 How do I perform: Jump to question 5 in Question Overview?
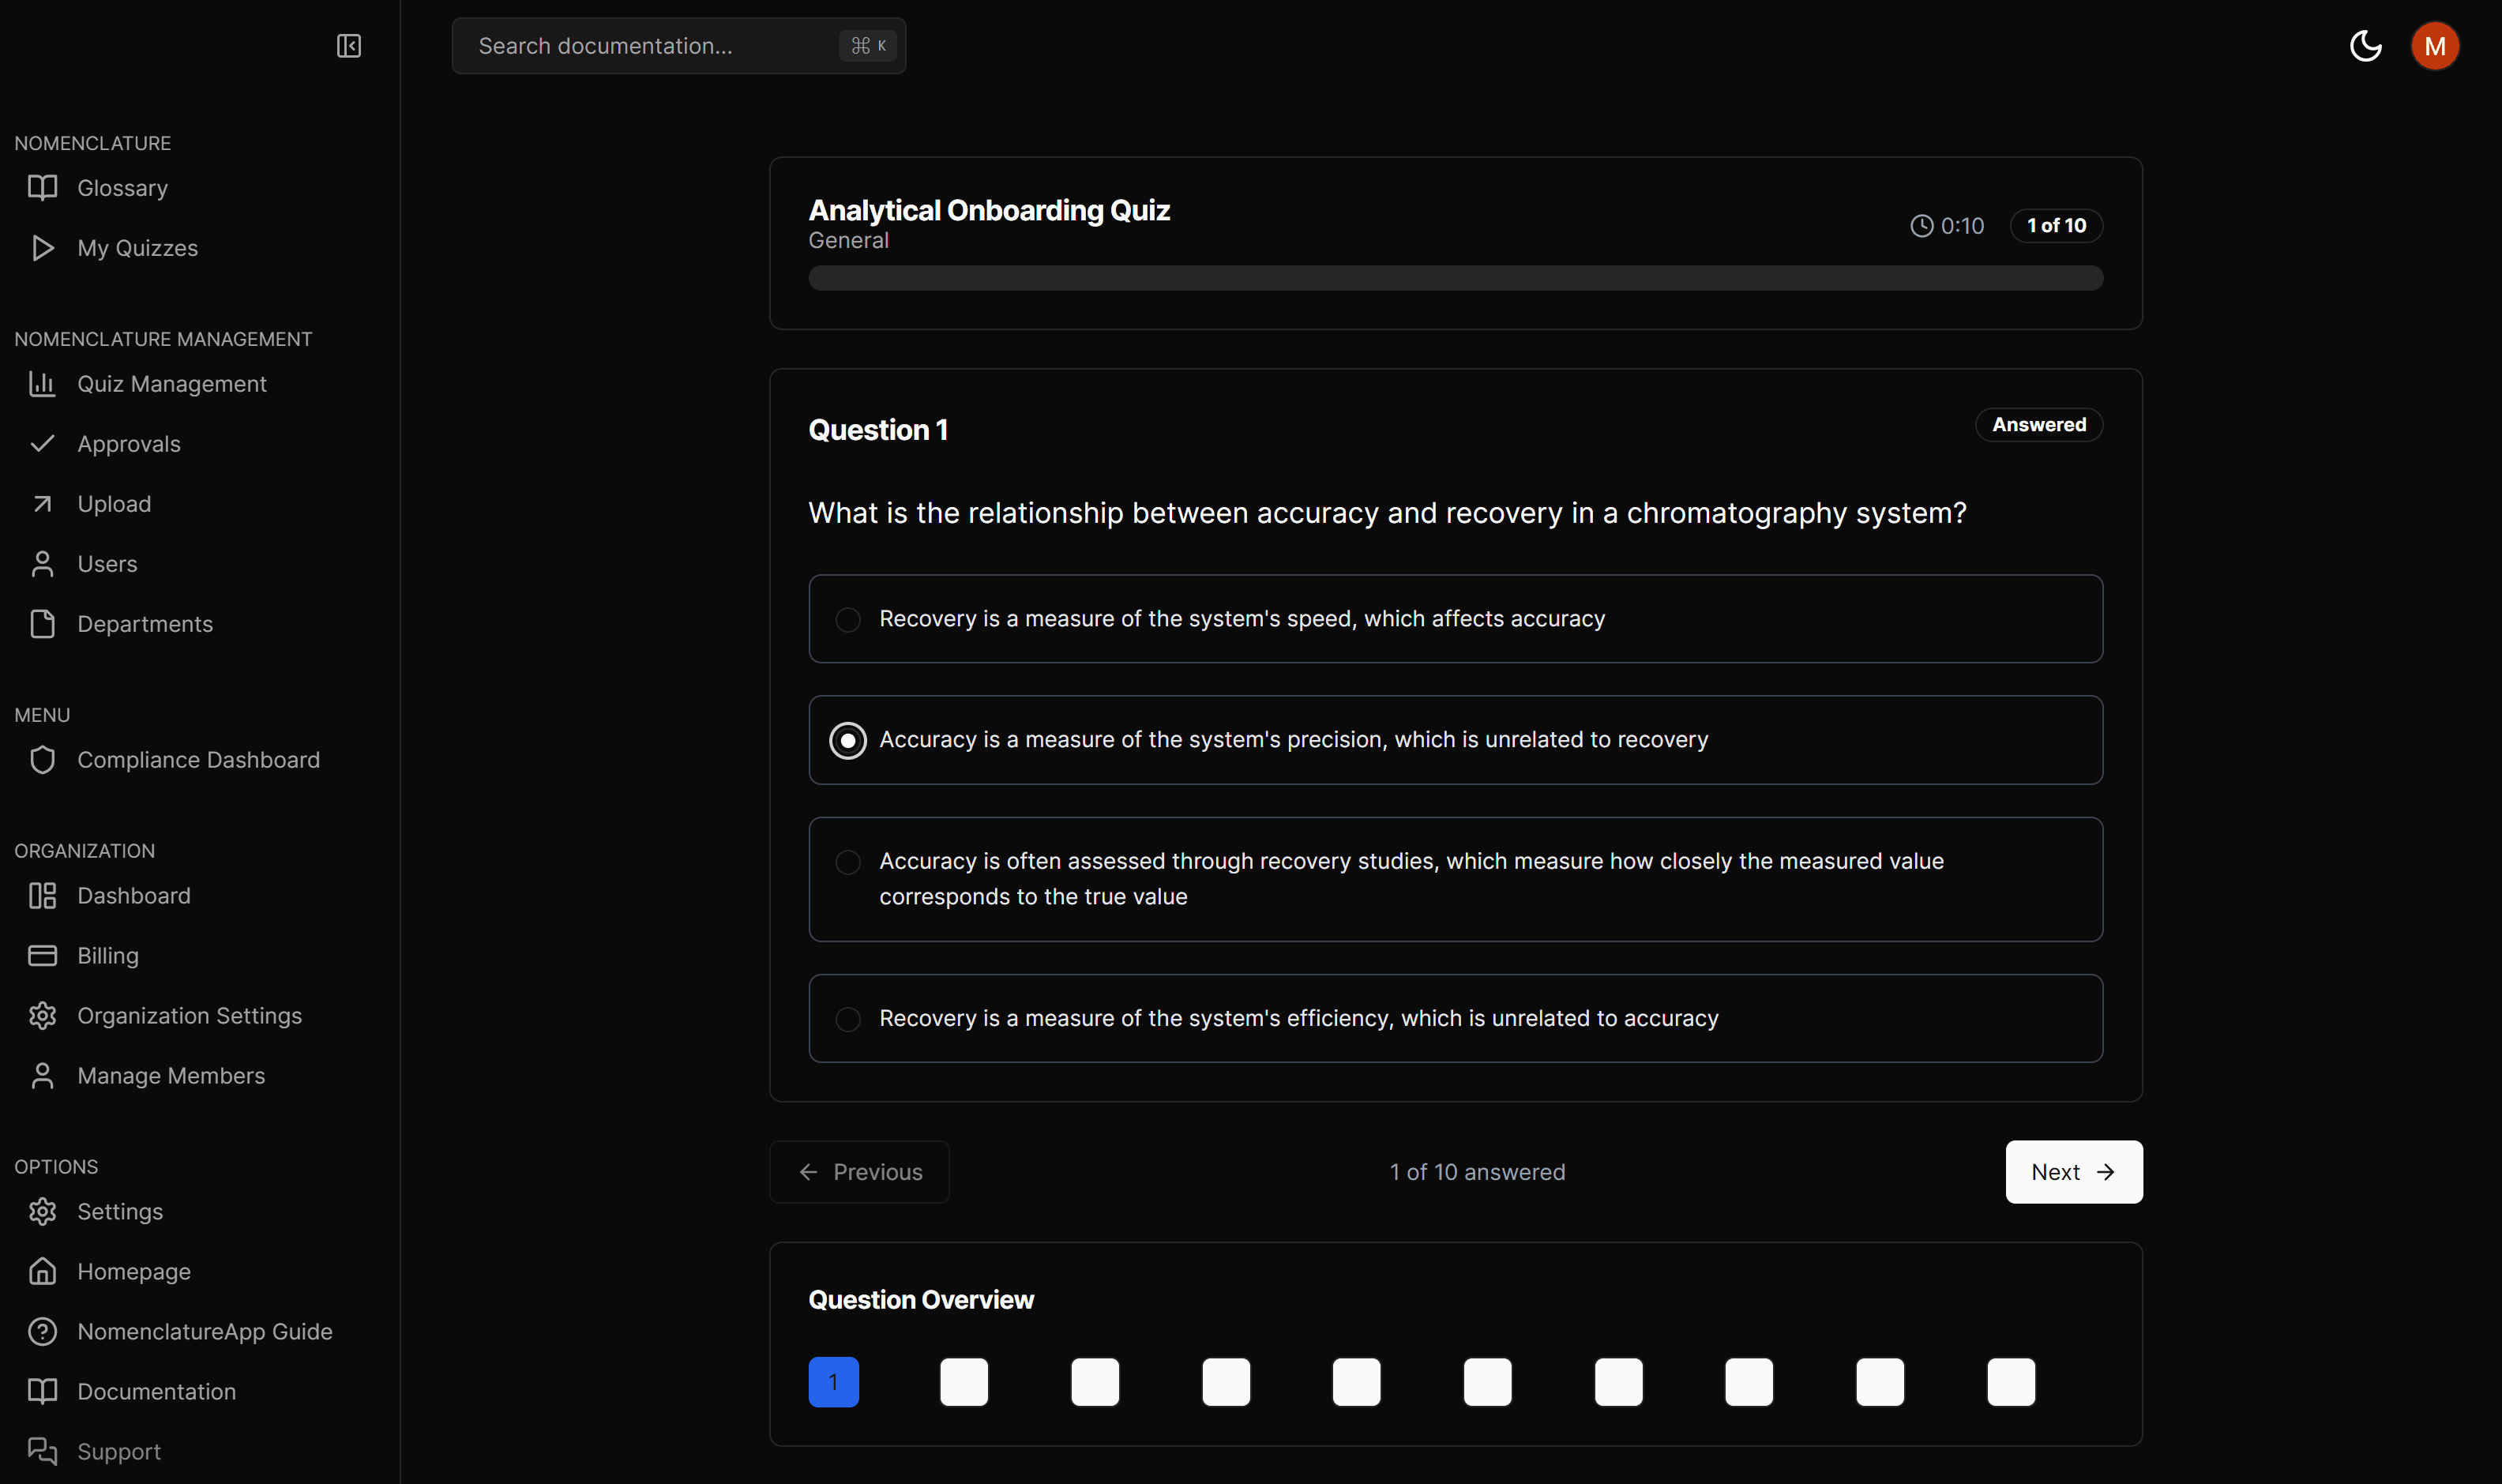pos(1356,1381)
